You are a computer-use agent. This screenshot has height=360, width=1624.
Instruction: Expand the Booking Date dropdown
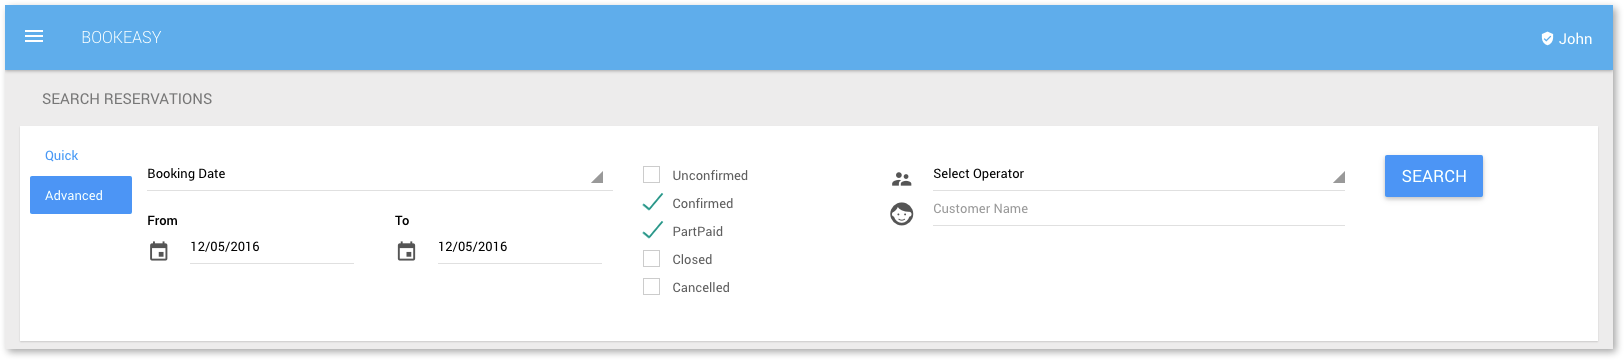coord(379,175)
